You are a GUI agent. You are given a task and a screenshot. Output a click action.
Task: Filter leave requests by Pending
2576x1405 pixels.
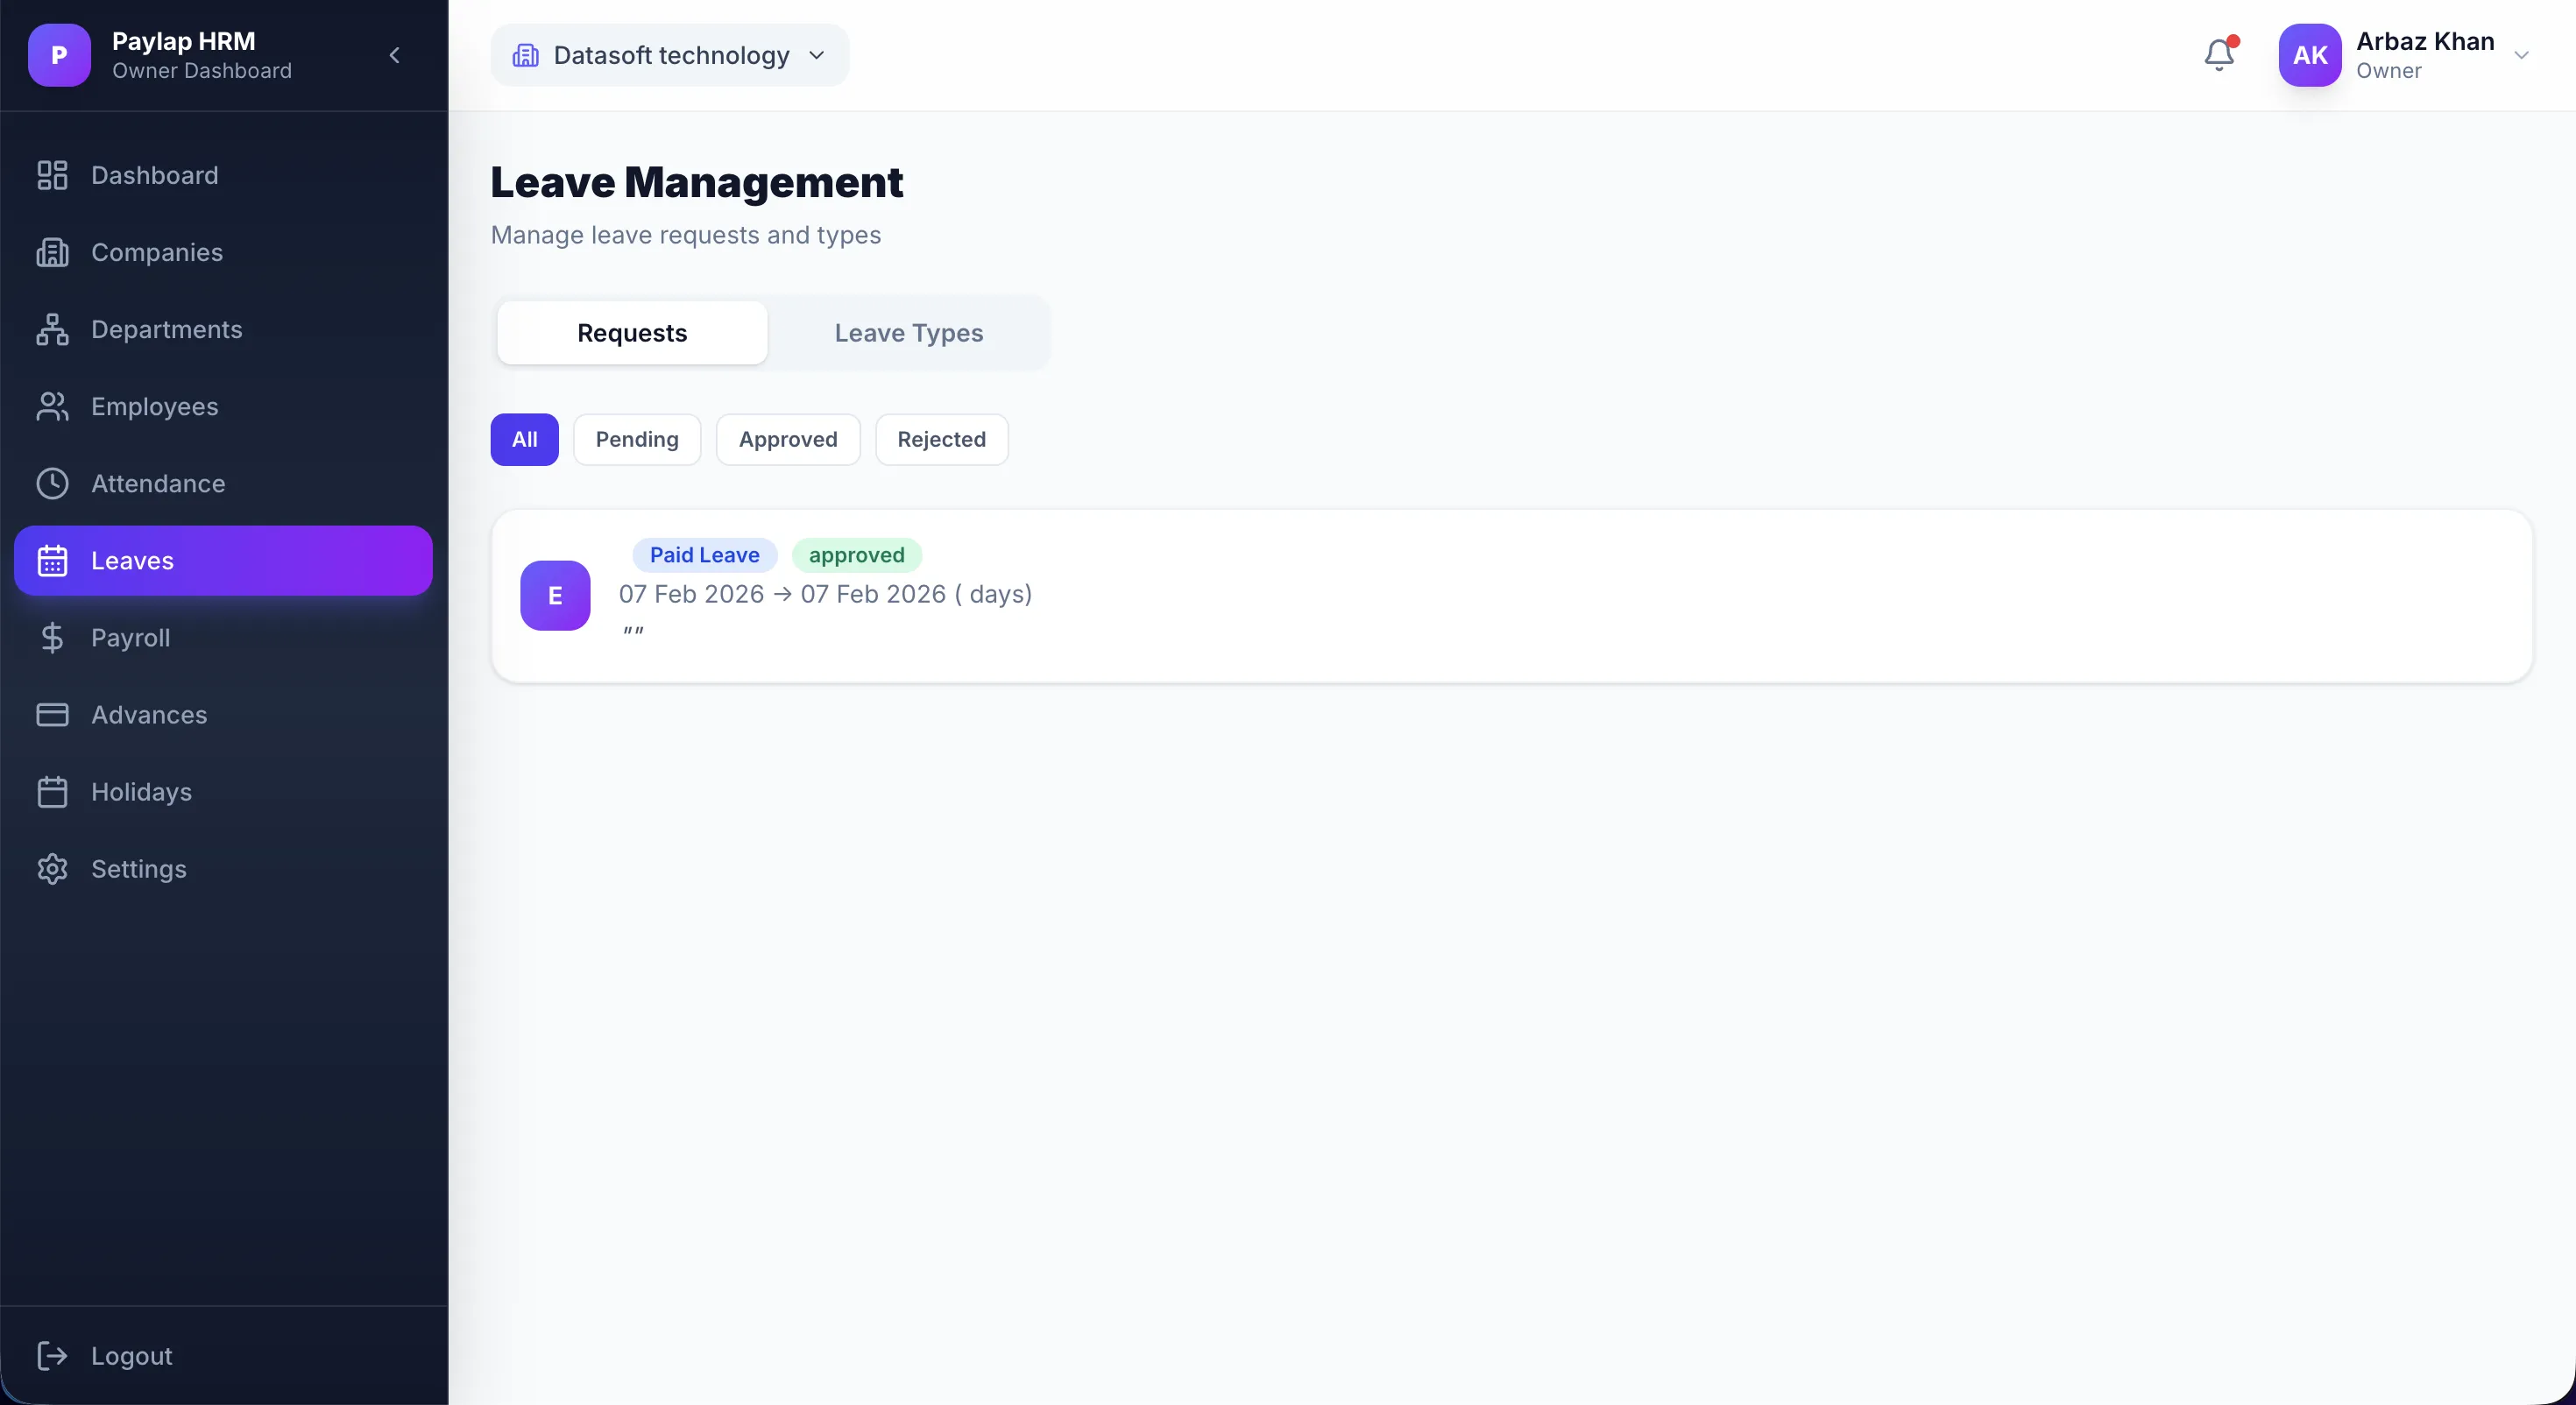click(637, 439)
